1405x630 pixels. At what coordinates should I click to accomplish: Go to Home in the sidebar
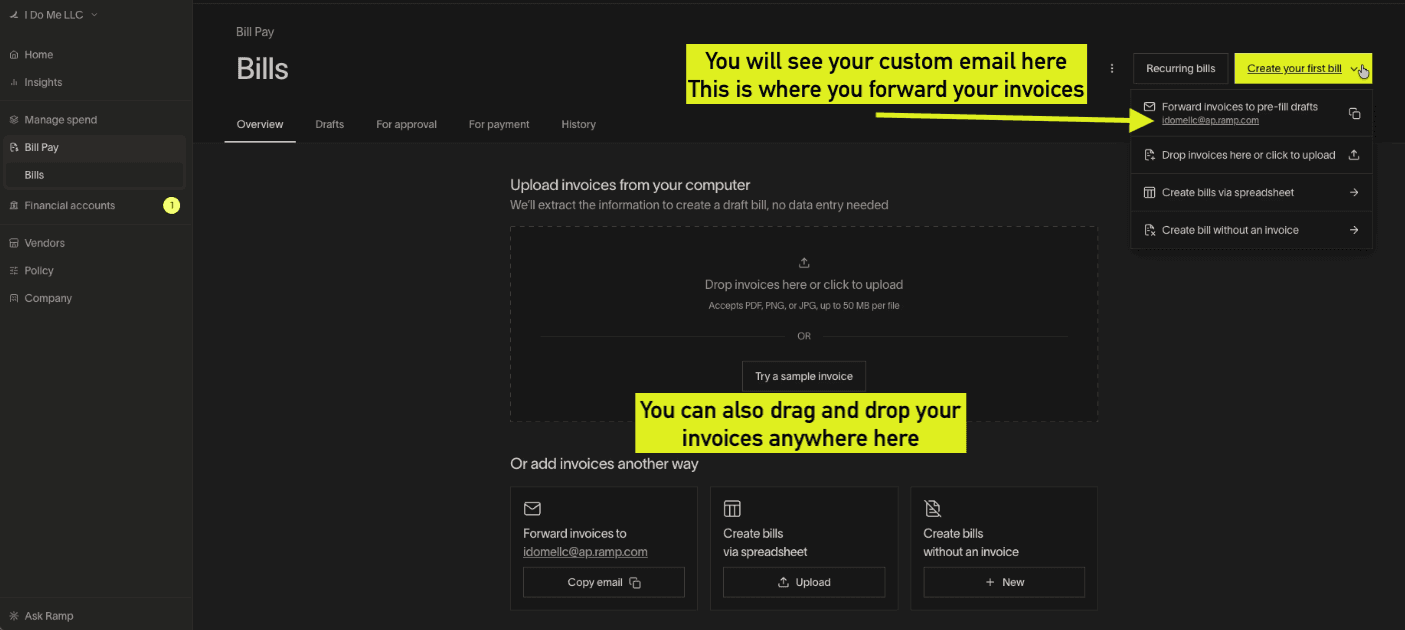coord(39,55)
